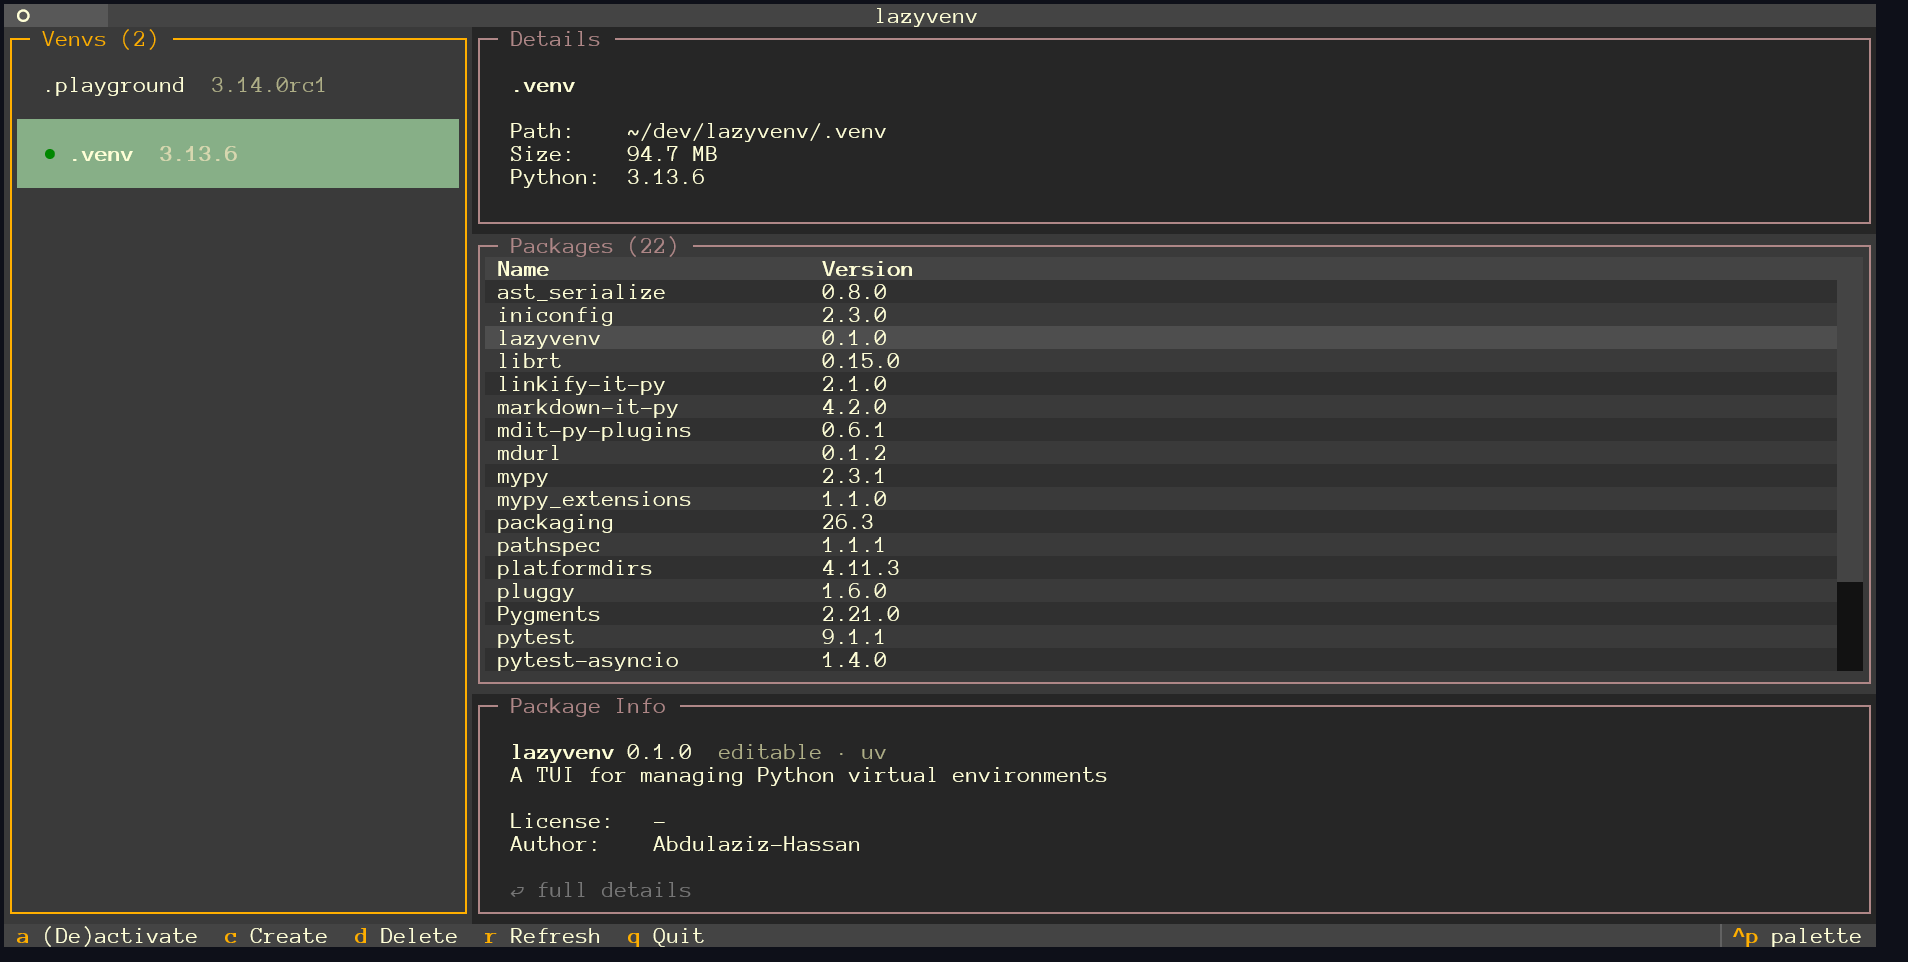The image size is (1908, 962).
Task: Select the pytest-asyncio package row
Action: click(x=1161, y=660)
